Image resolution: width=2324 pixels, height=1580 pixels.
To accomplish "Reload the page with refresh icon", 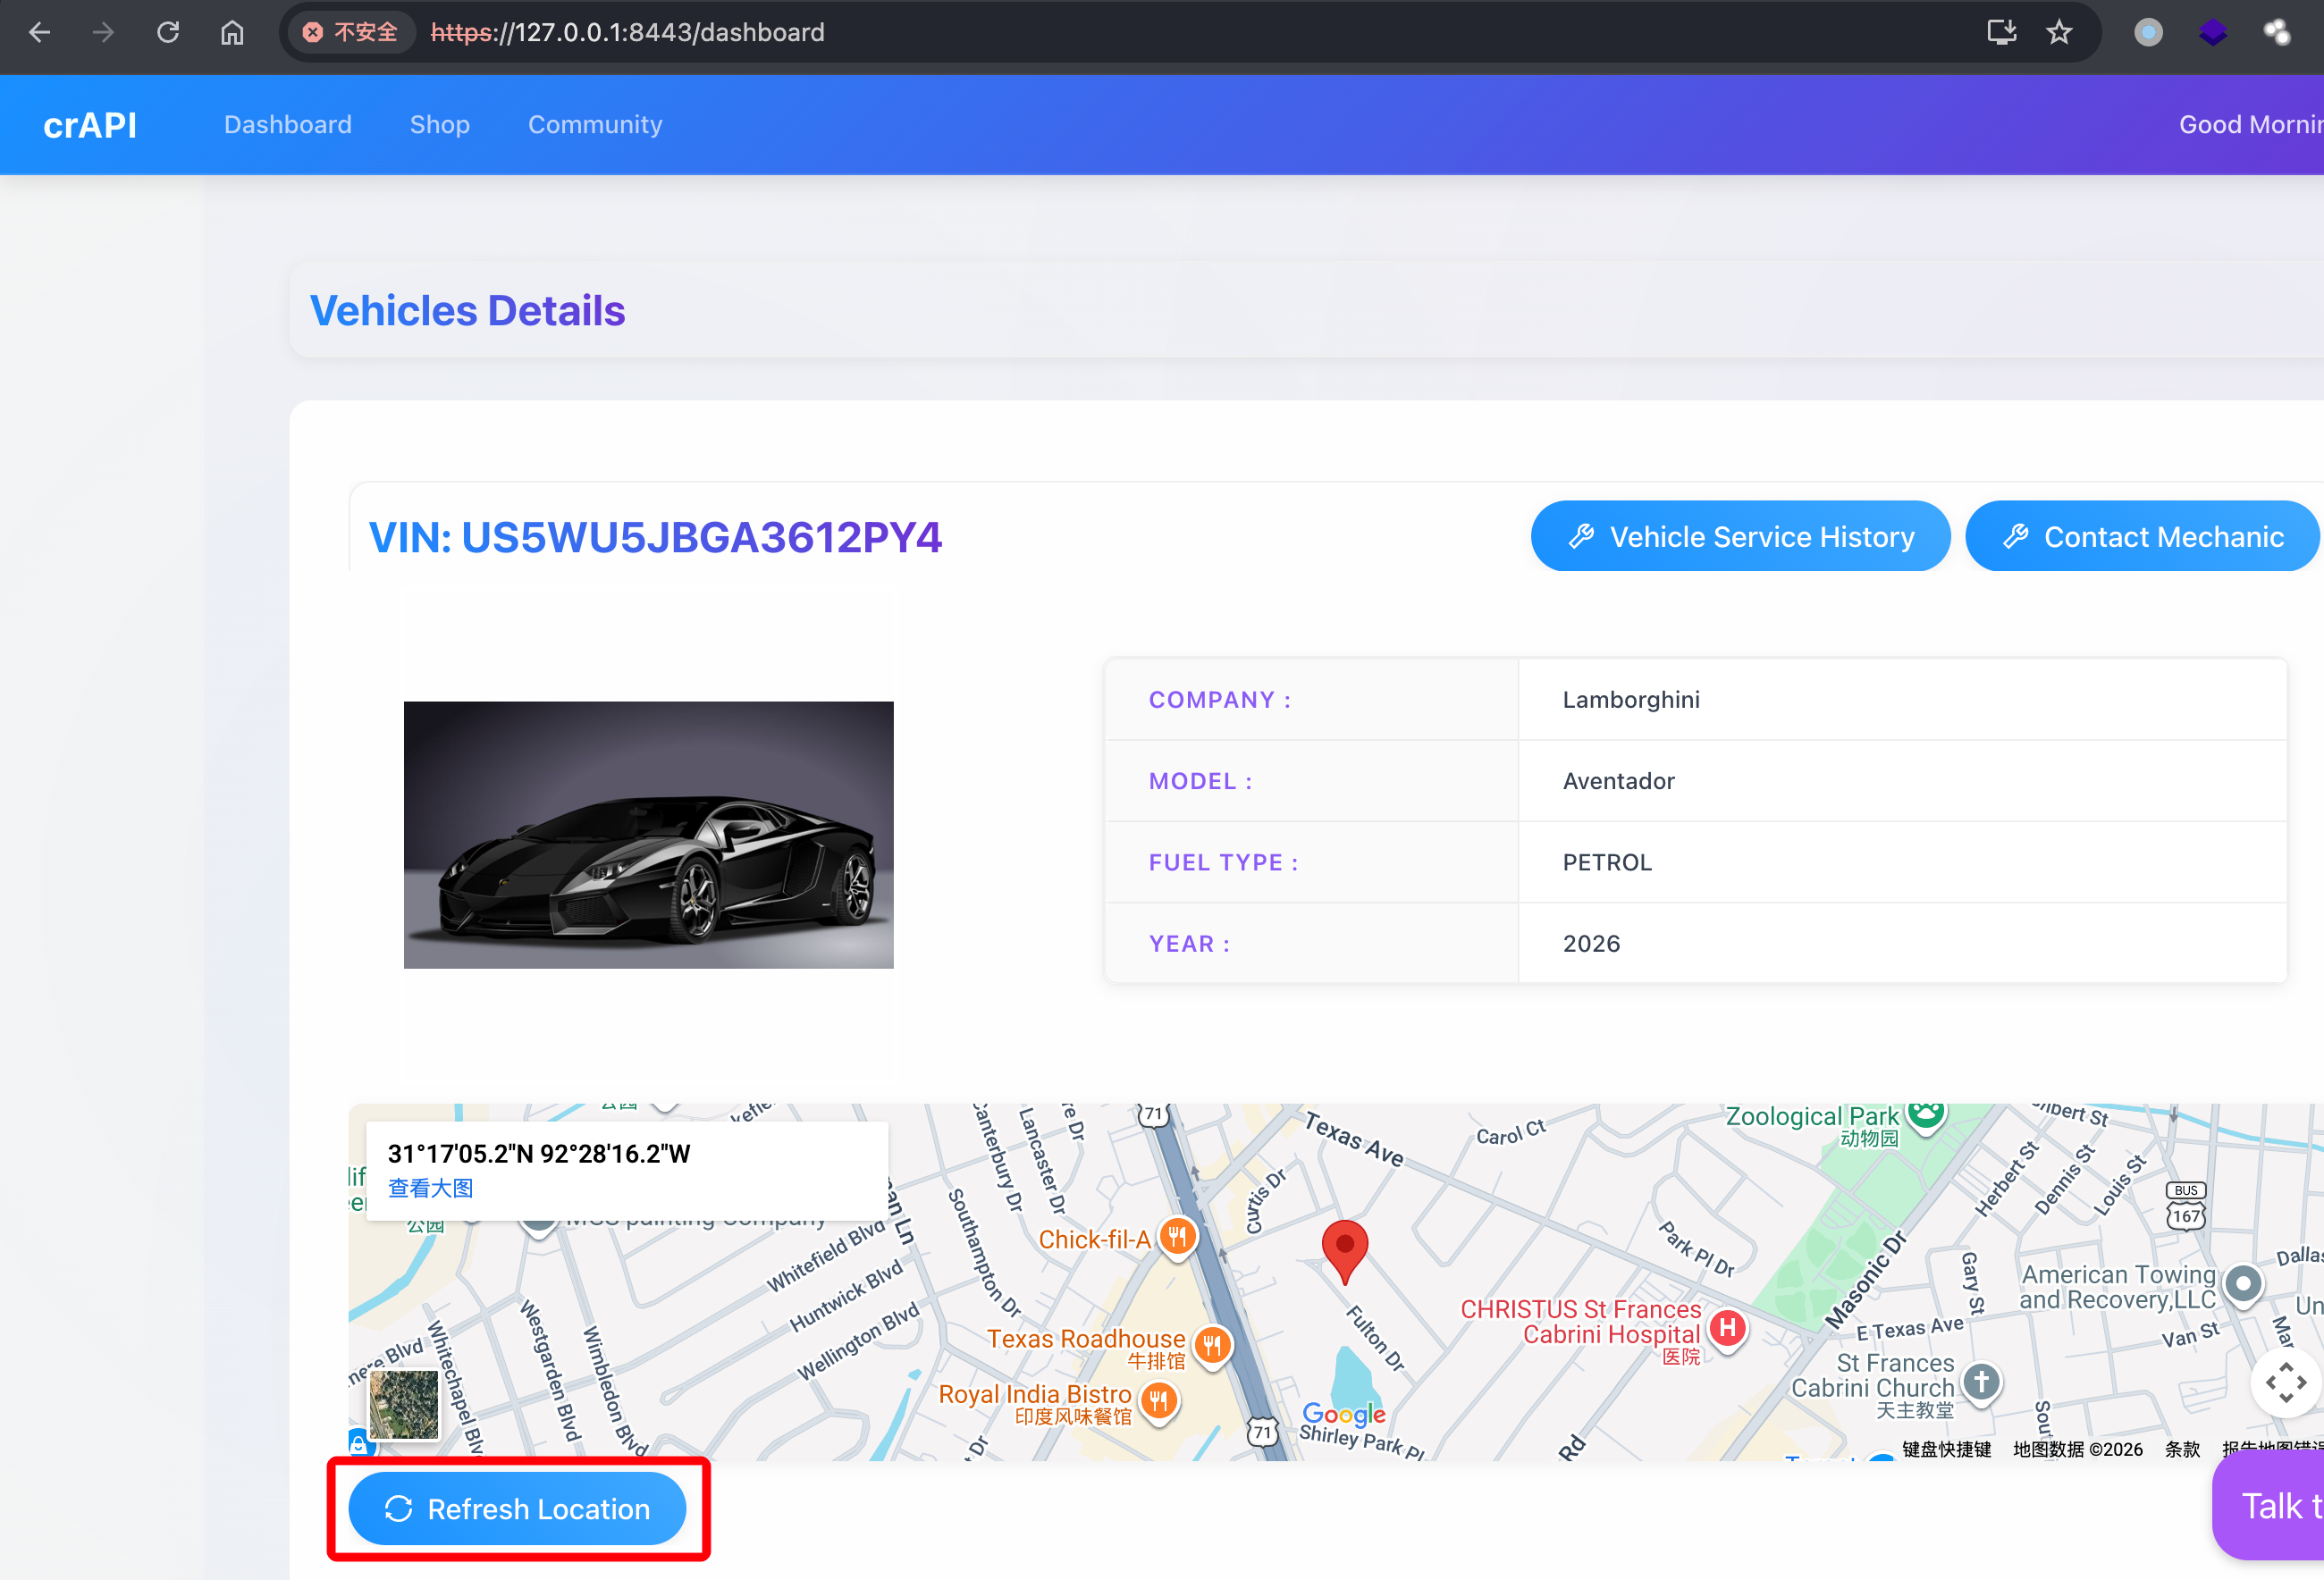I will pyautogui.click(x=168, y=33).
